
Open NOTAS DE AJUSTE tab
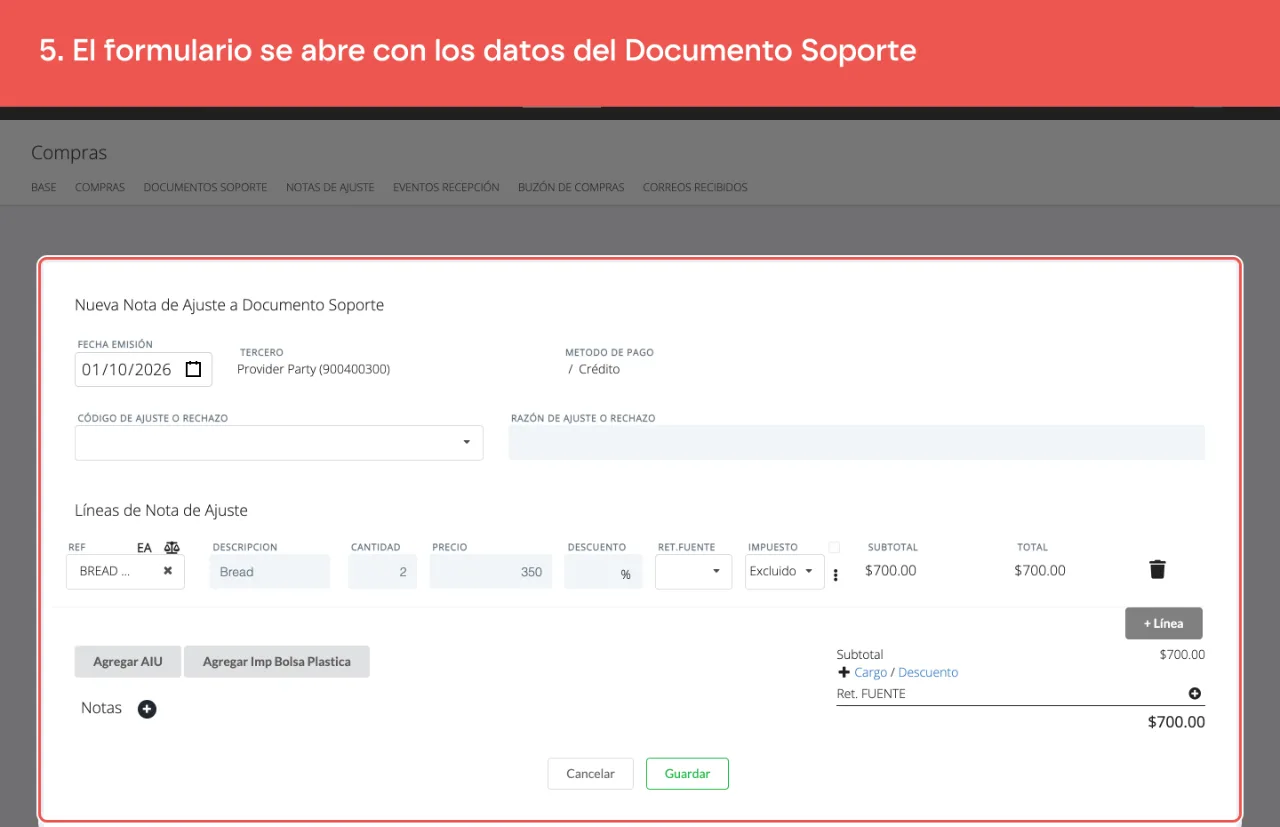click(330, 187)
